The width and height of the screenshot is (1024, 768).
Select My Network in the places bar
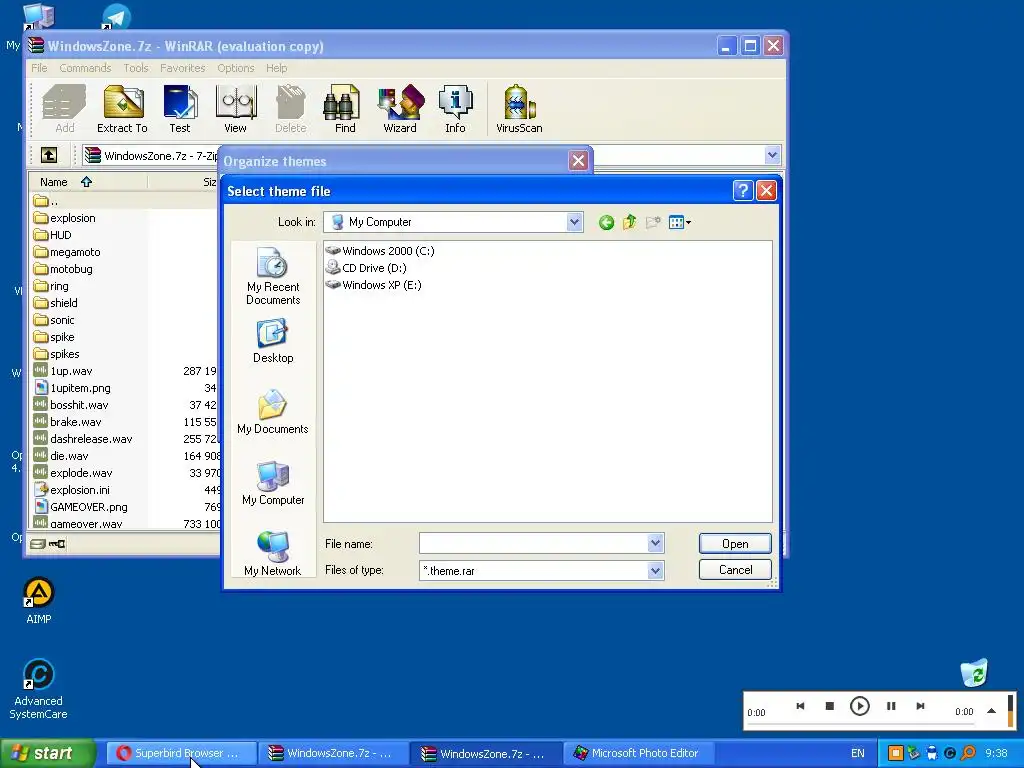(273, 554)
